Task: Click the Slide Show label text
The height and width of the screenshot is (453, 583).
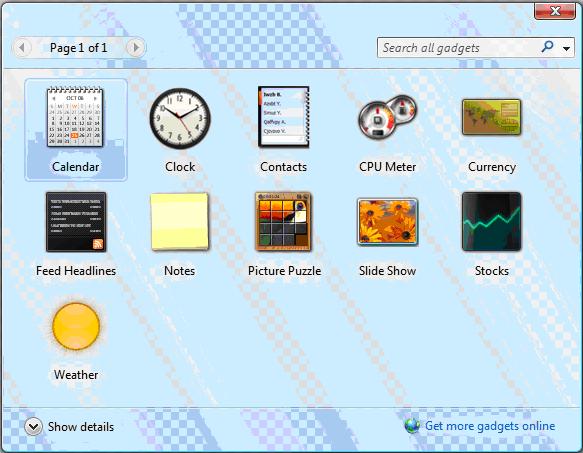Action: click(x=387, y=271)
